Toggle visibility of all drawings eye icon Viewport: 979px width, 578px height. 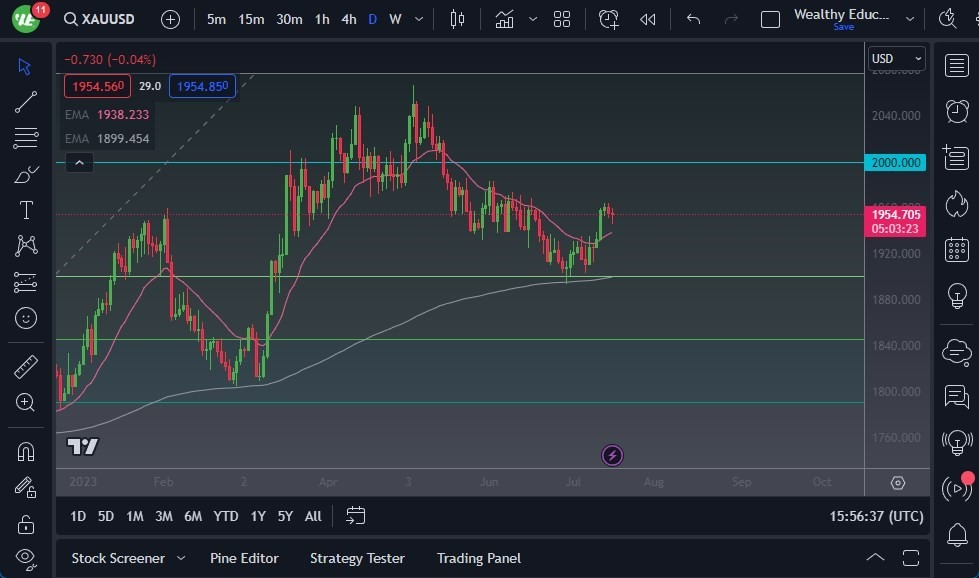(26, 557)
